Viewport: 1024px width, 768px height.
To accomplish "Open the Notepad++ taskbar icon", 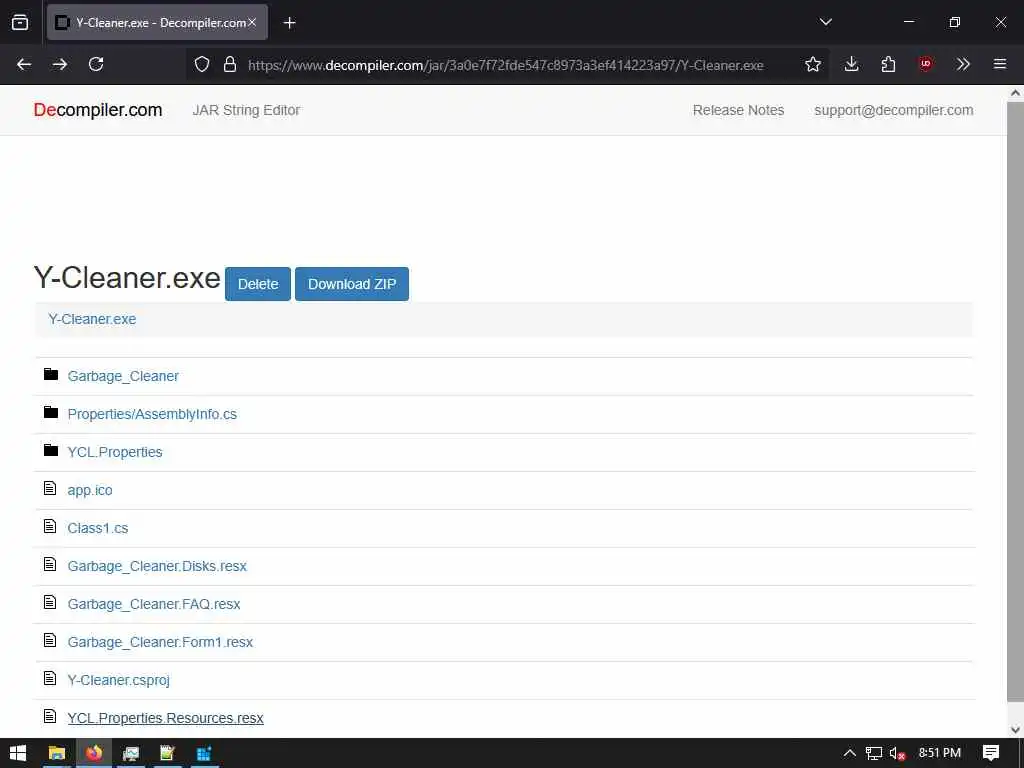I will pyautogui.click(x=167, y=753).
